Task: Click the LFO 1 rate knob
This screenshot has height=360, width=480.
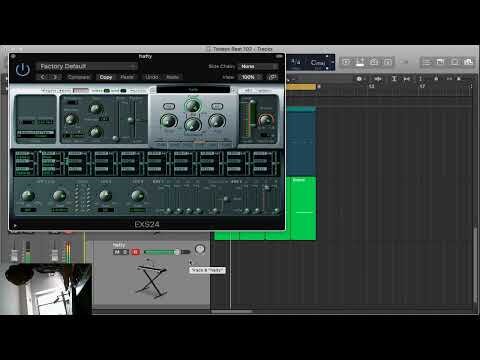Action: coord(59,196)
